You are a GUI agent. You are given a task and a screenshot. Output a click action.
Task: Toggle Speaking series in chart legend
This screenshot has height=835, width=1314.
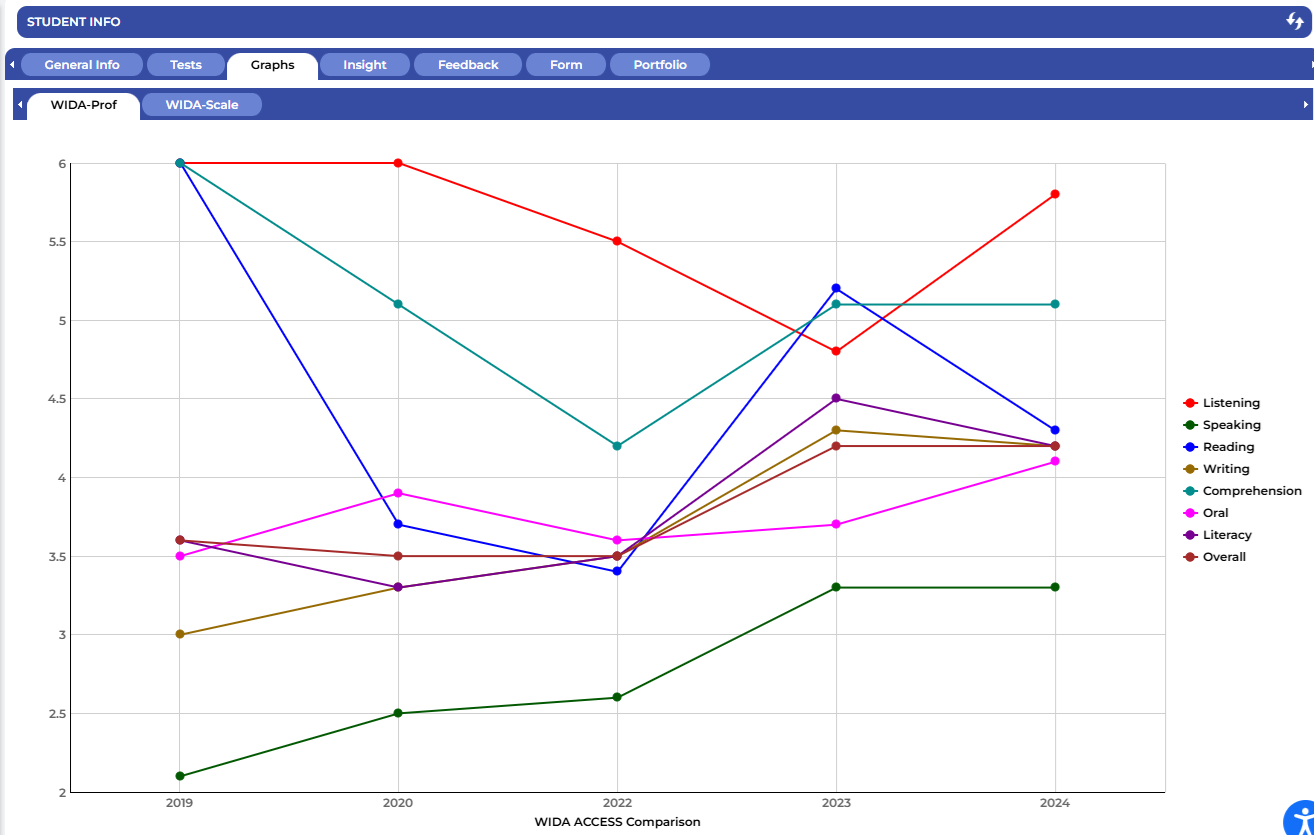tap(1231, 425)
